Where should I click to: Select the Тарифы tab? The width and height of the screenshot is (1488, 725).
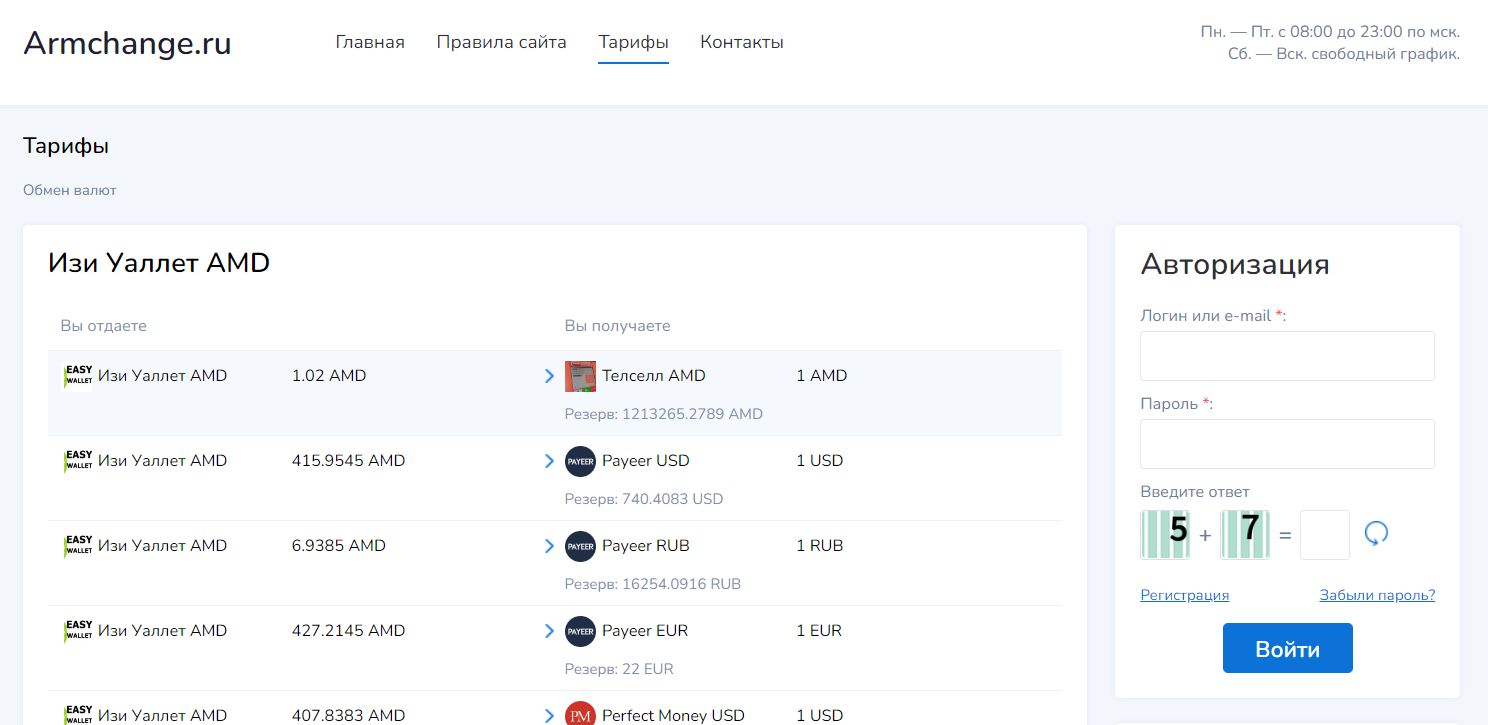tap(633, 42)
